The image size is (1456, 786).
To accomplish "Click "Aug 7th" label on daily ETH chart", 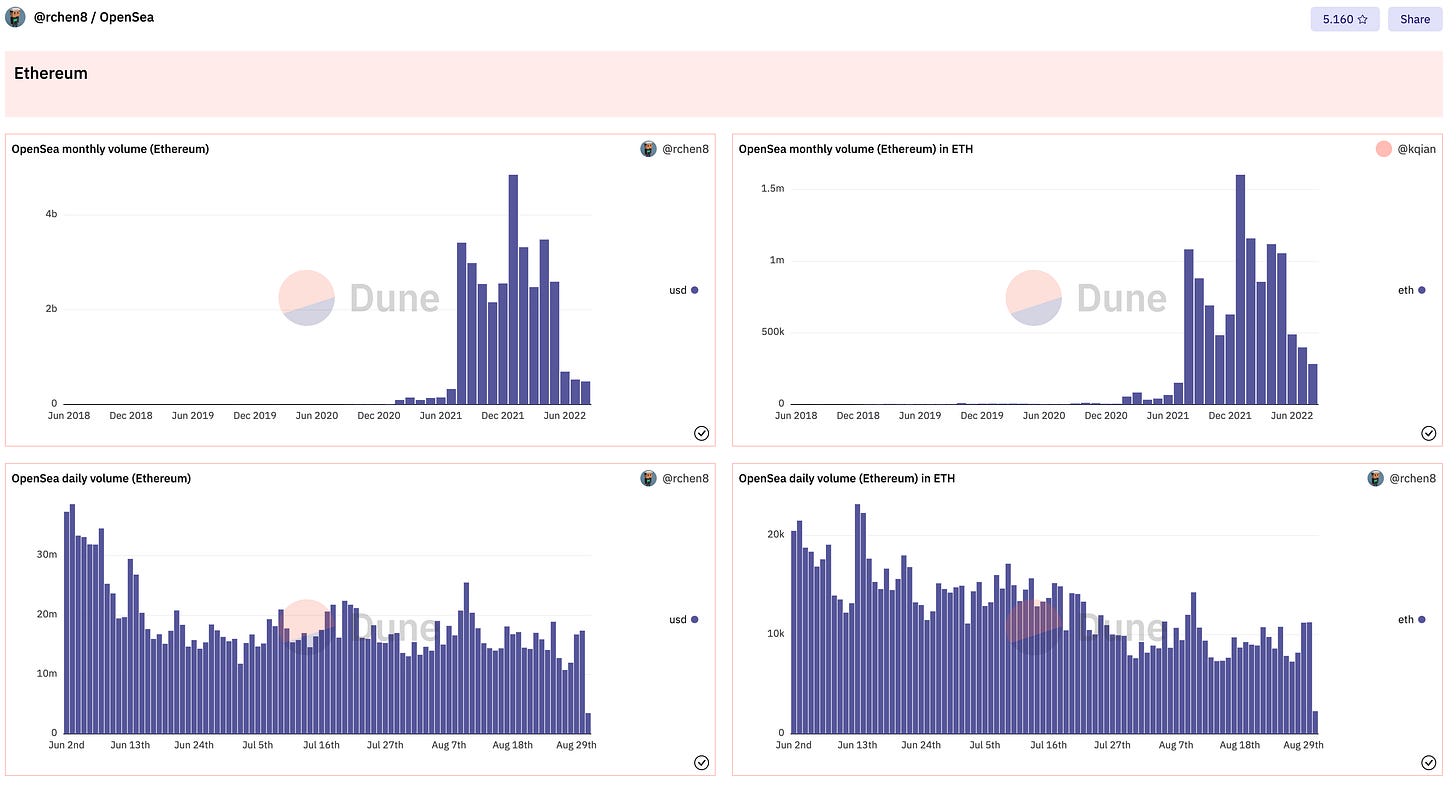I will pos(1176,745).
